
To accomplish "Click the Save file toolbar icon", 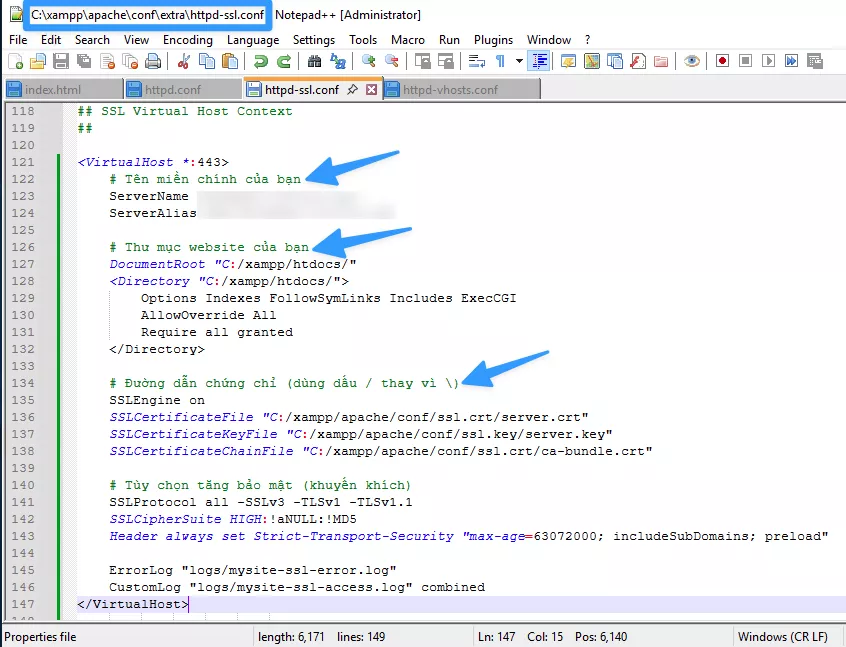I will pyautogui.click(x=61, y=61).
